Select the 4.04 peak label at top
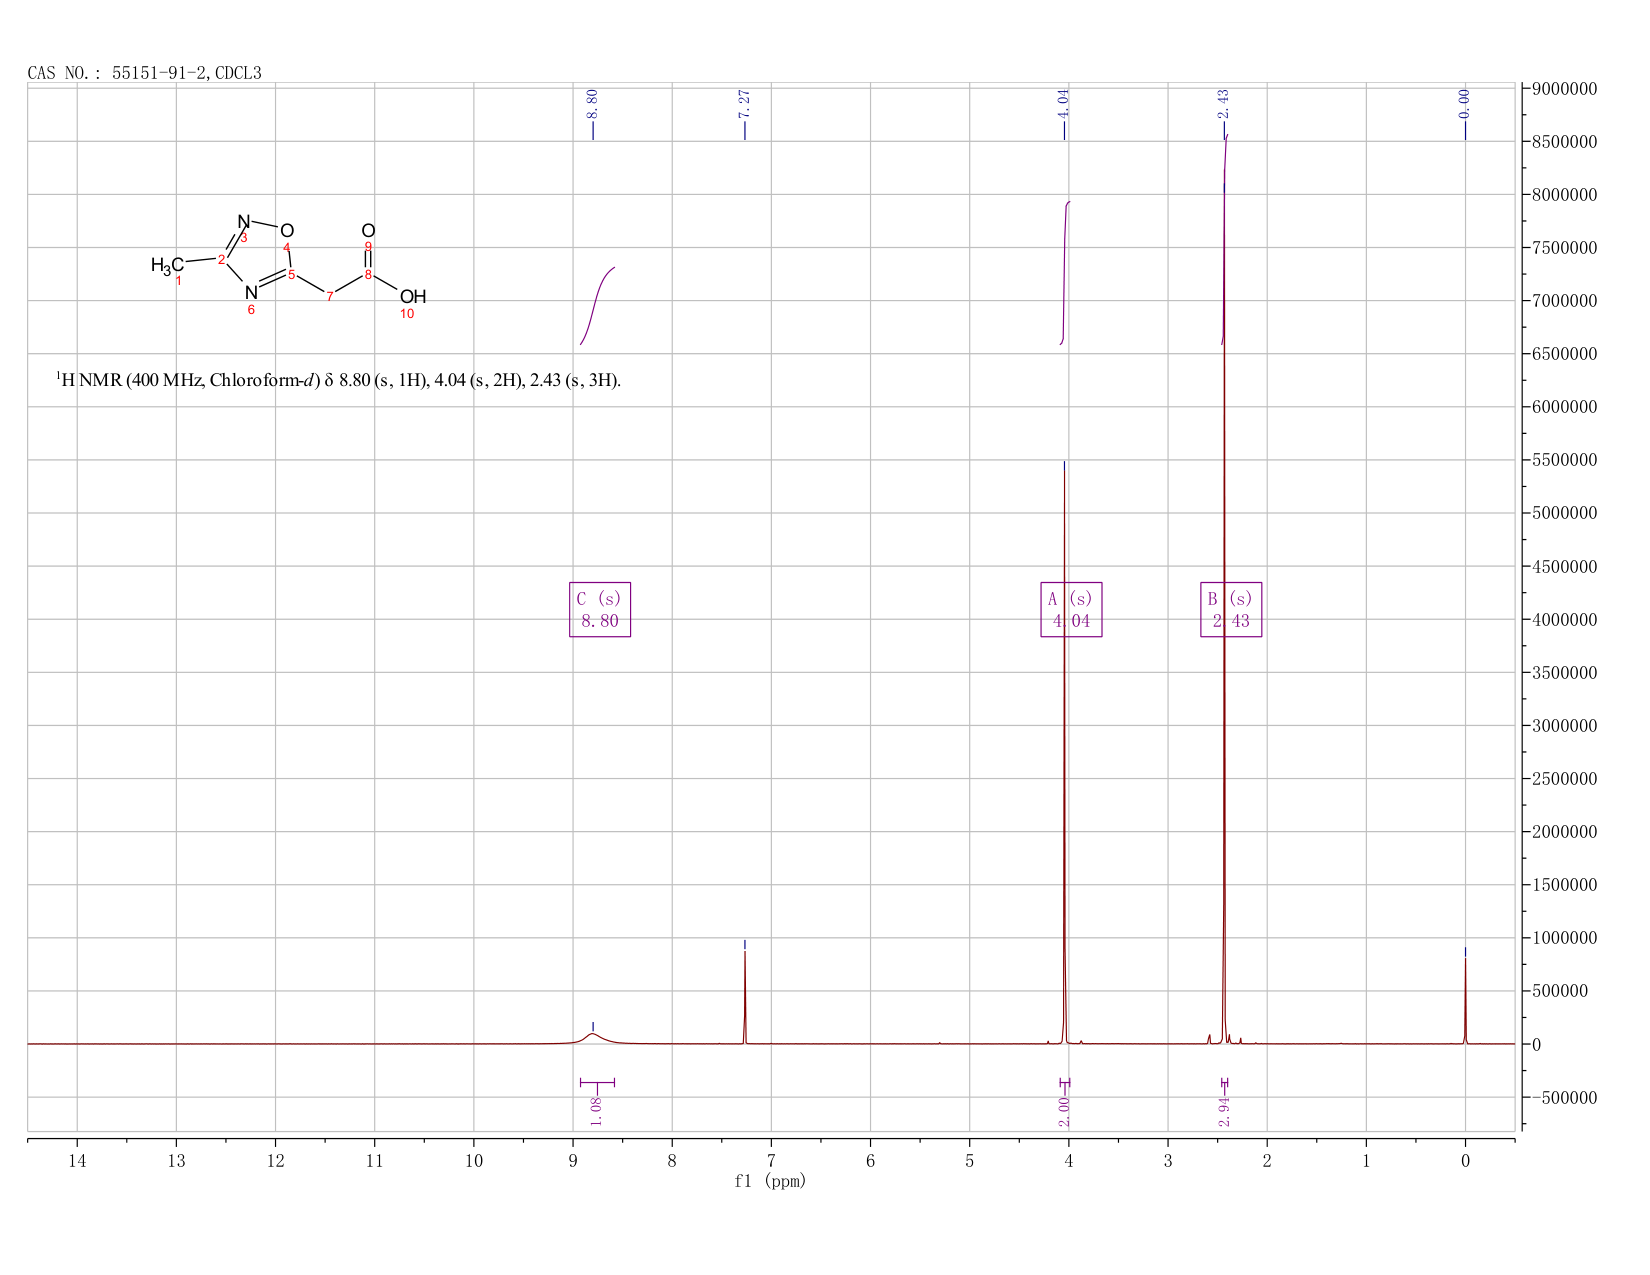The width and height of the screenshot is (1650, 1275). tap(1064, 103)
